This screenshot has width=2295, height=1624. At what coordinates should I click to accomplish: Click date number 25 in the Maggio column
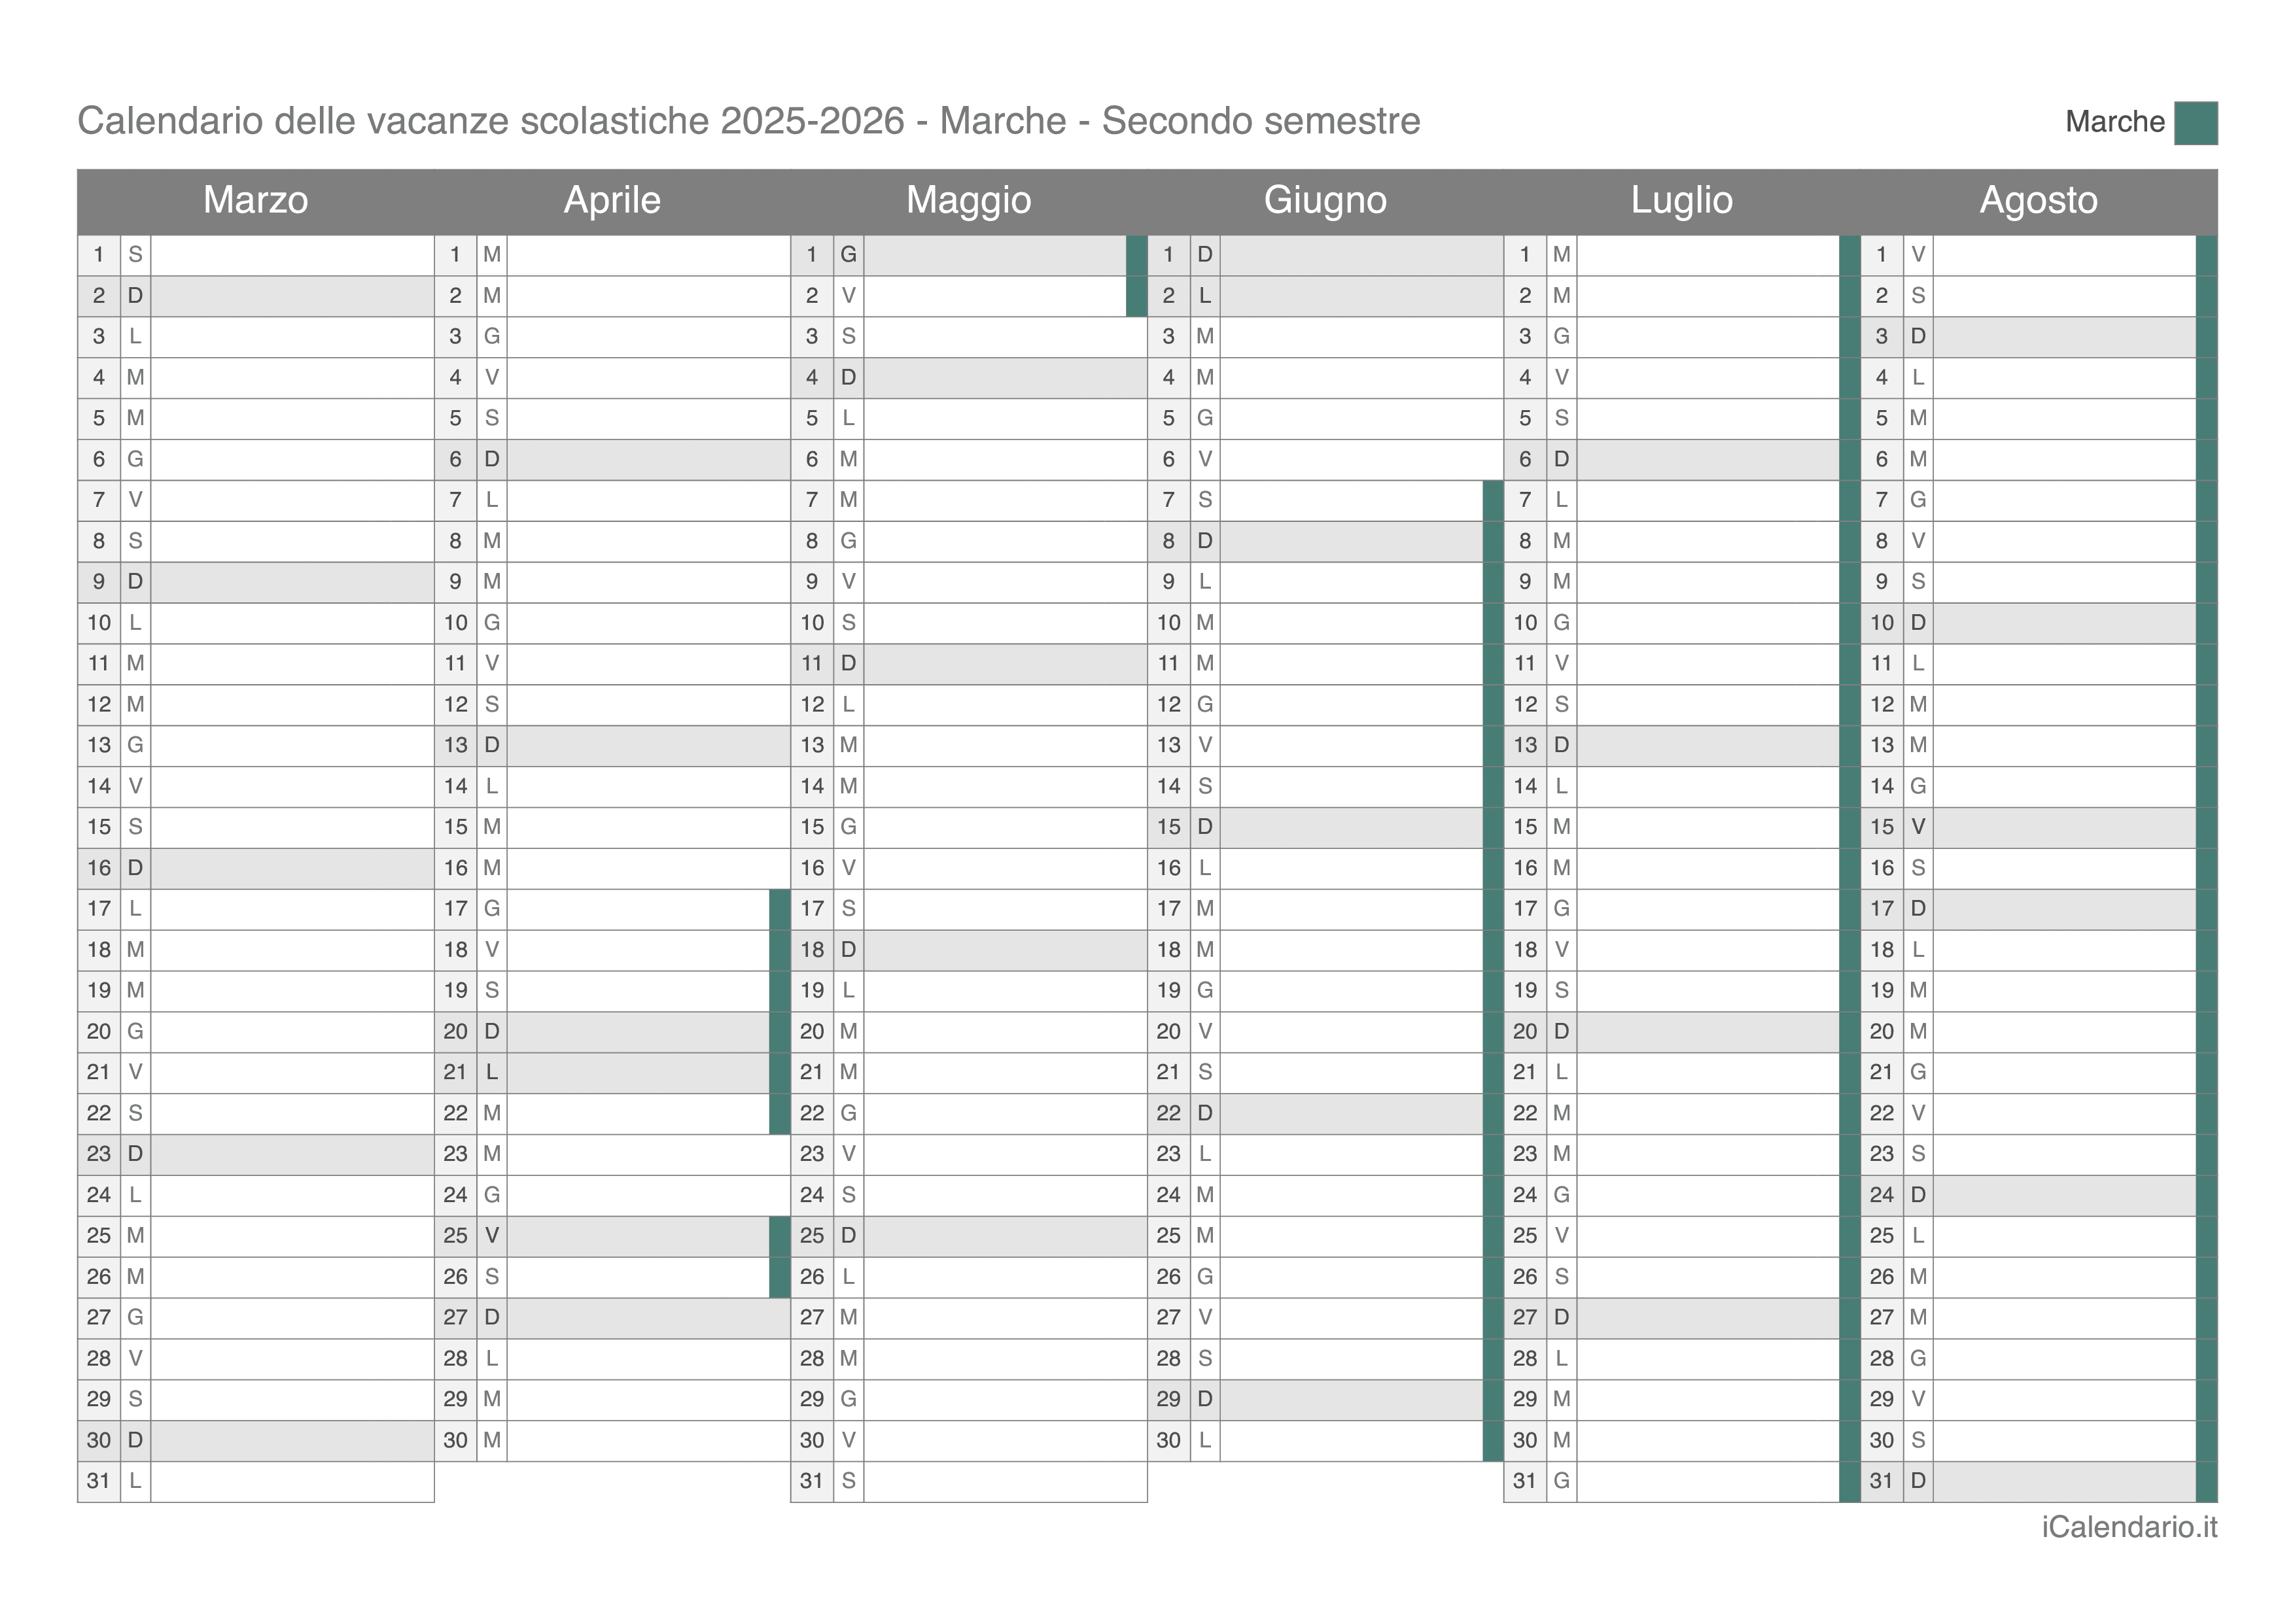click(812, 1236)
